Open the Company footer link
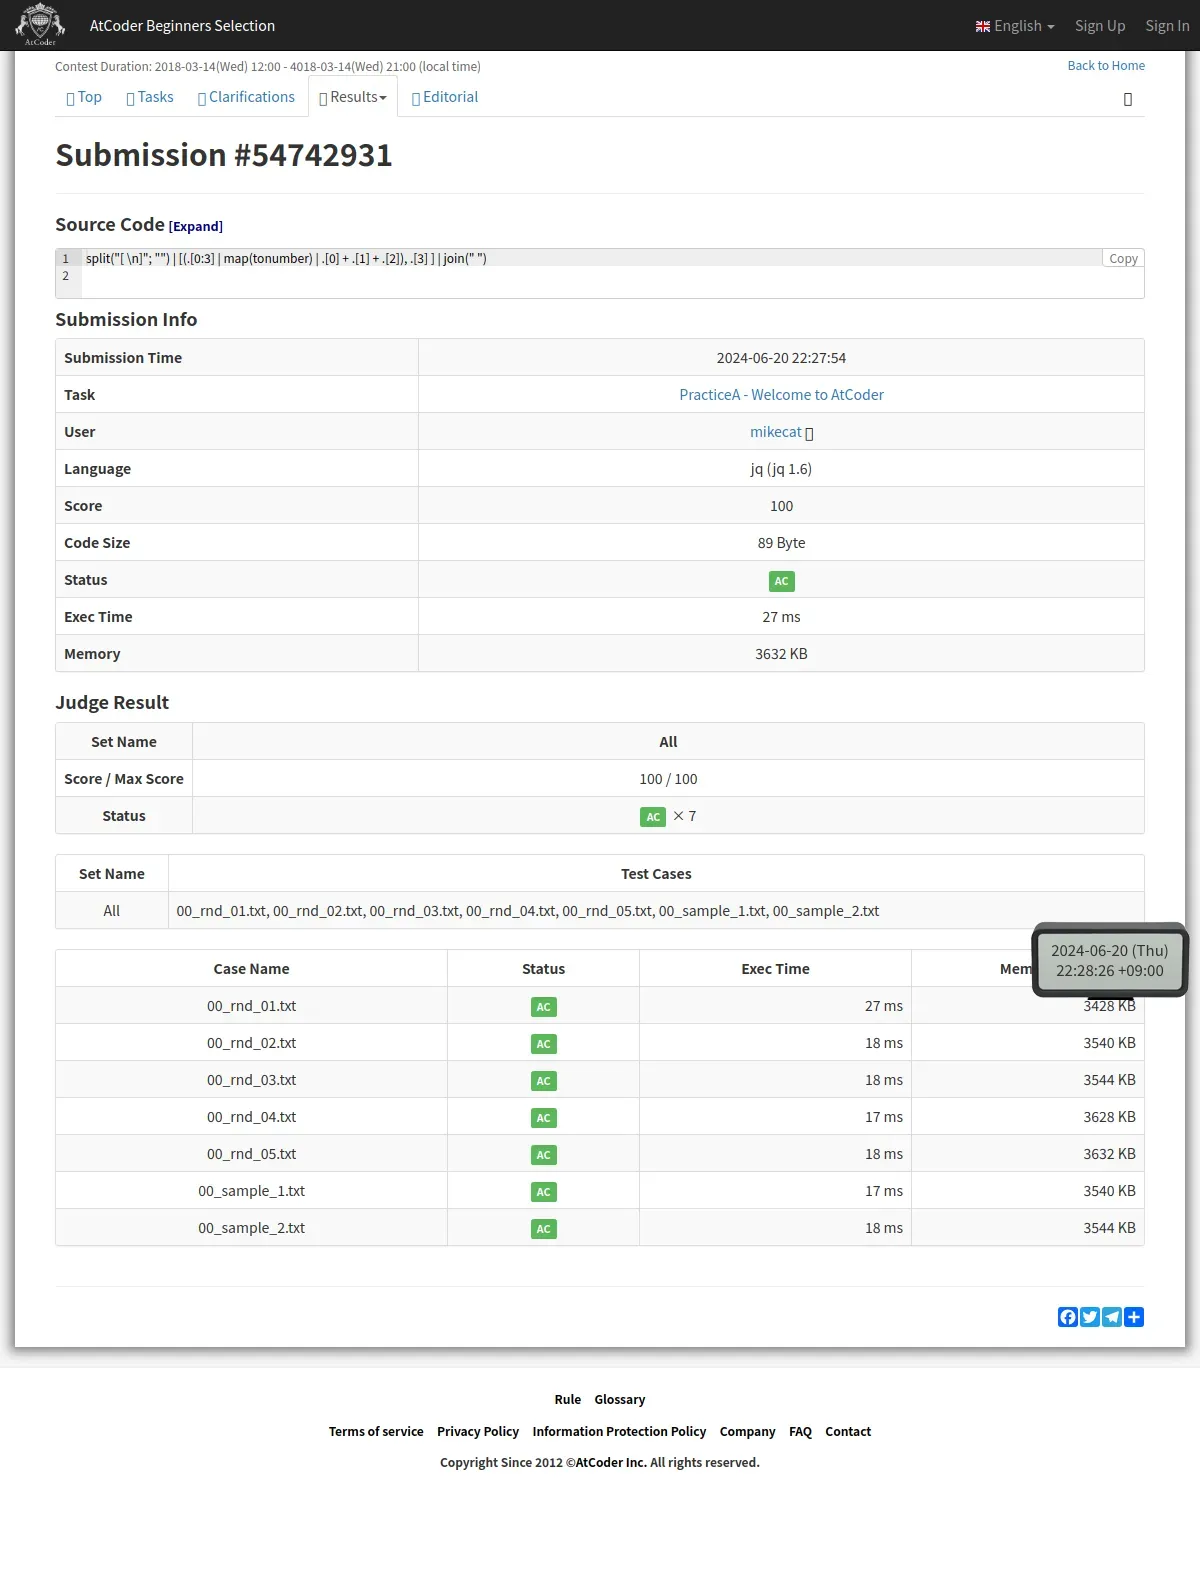Image resolution: width=1200 pixels, height=1571 pixels. pos(747,1432)
